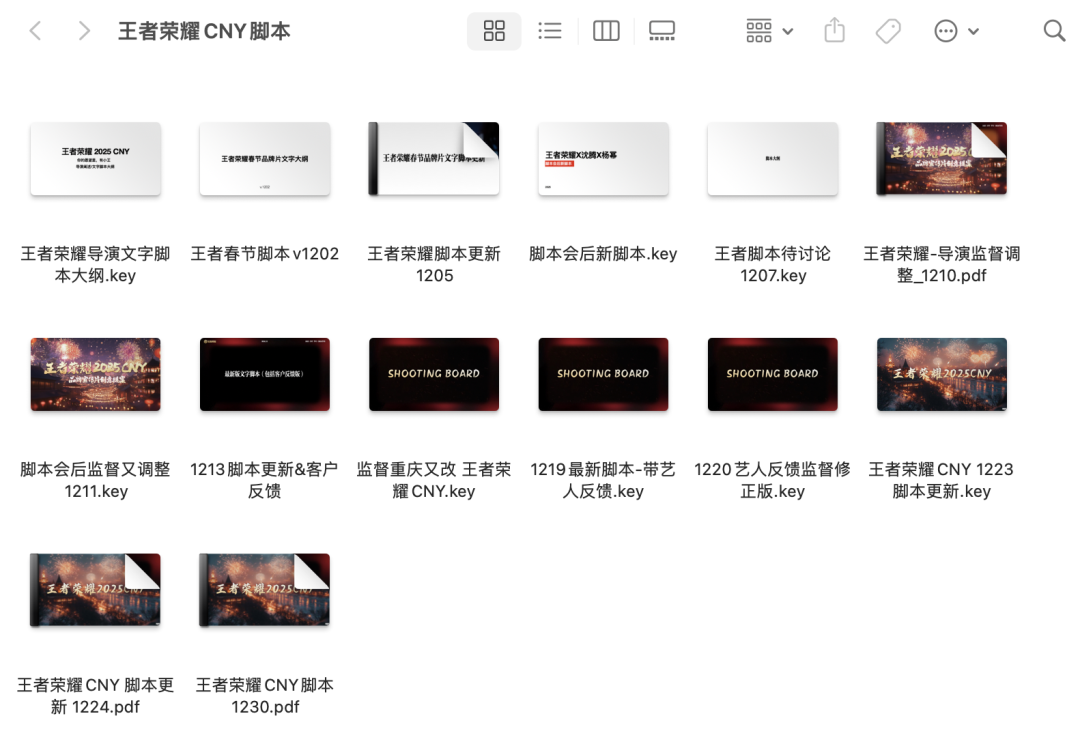Click file name 王者荣耀 CNY 脚本 1230.pdf

click(x=265, y=696)
